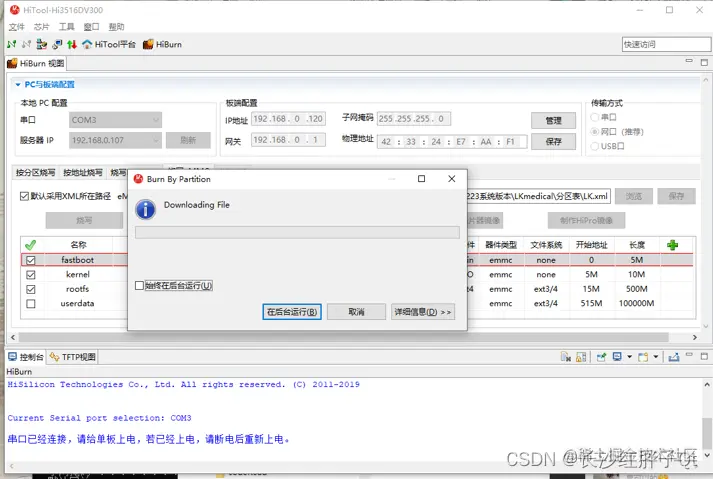Open the 帮助 menu
Image resolution: width=713 pixels, height=479 pixels.
point(116,27)
